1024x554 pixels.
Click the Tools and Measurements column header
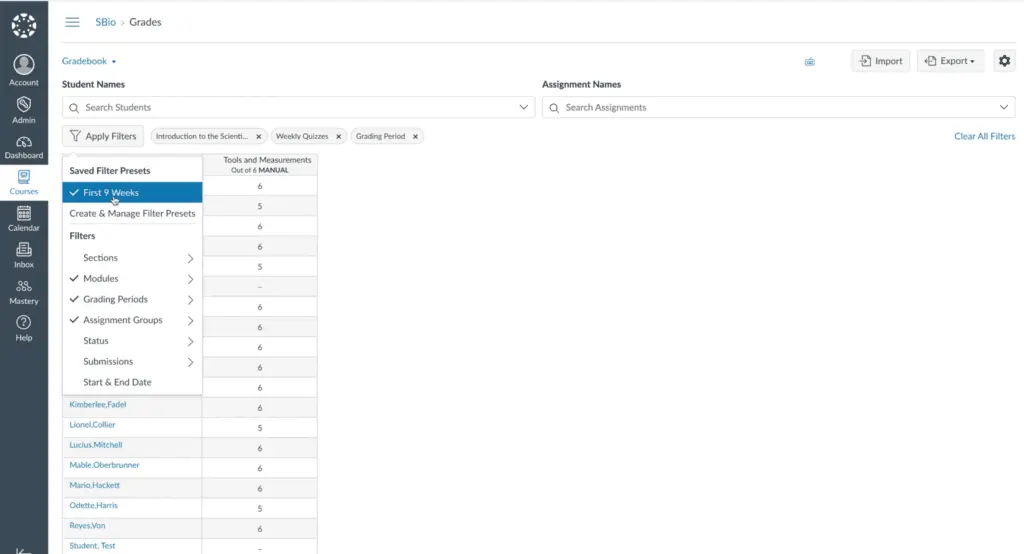click(x=260, y=165)
